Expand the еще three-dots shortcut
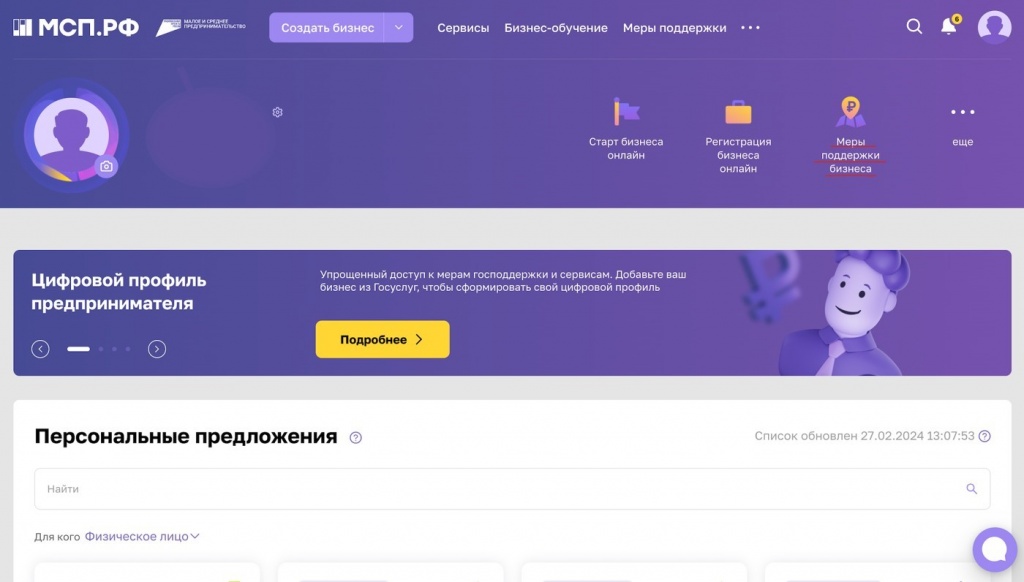The image size is (1024, 582). 963,112
